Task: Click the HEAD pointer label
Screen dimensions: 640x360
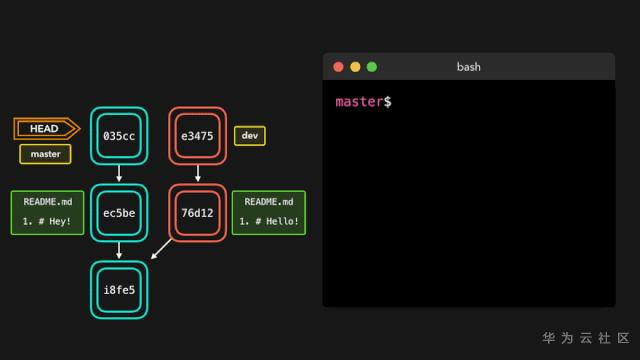Action: (x=46, y=129)
